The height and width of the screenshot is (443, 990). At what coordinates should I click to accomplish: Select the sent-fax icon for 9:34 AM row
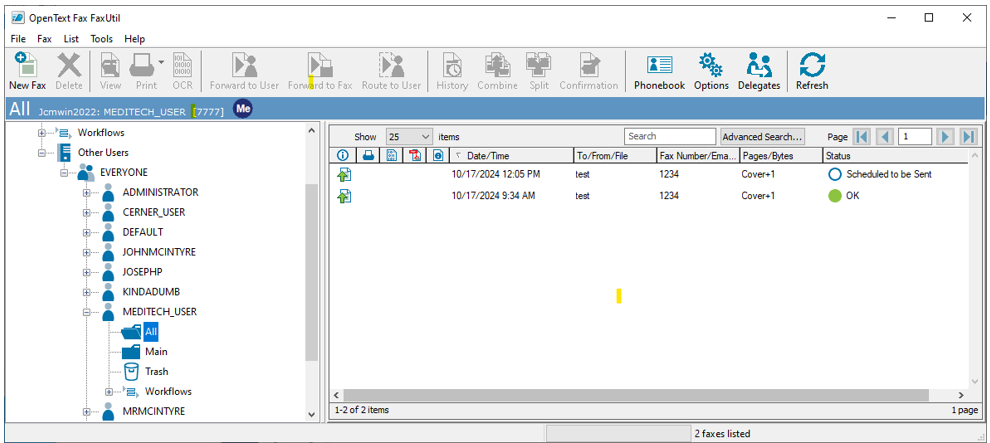click(344, 196)
